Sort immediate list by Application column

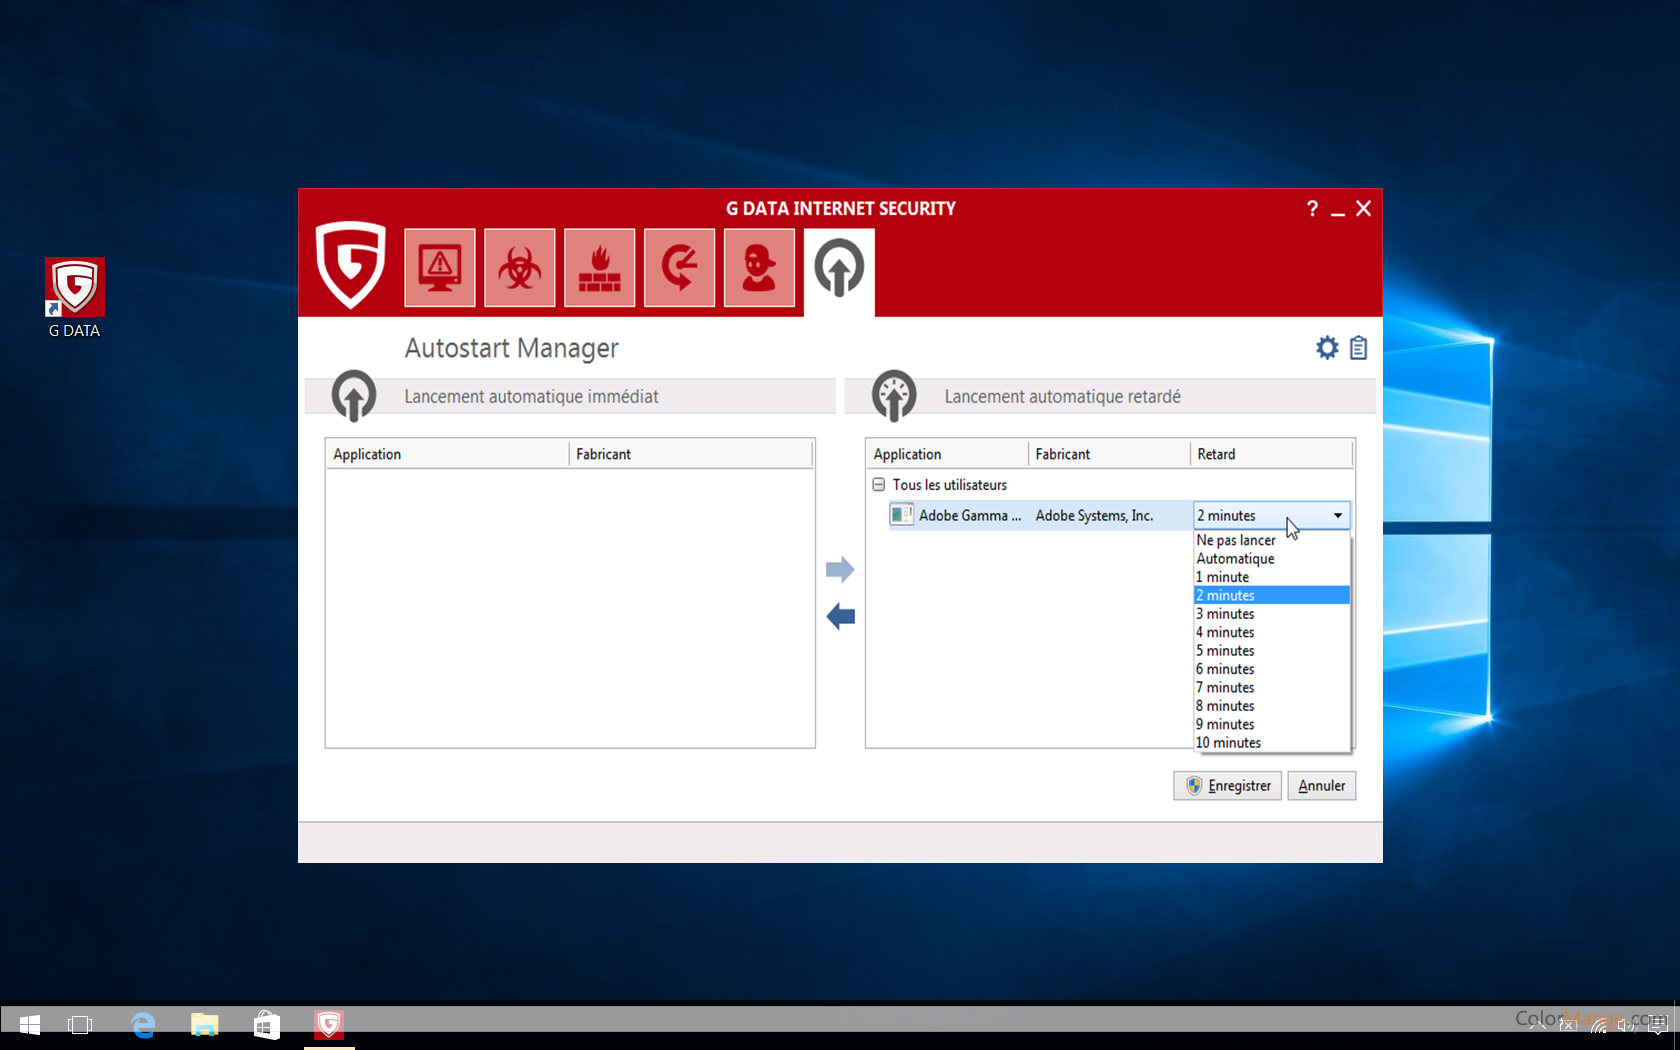point(447,454)
